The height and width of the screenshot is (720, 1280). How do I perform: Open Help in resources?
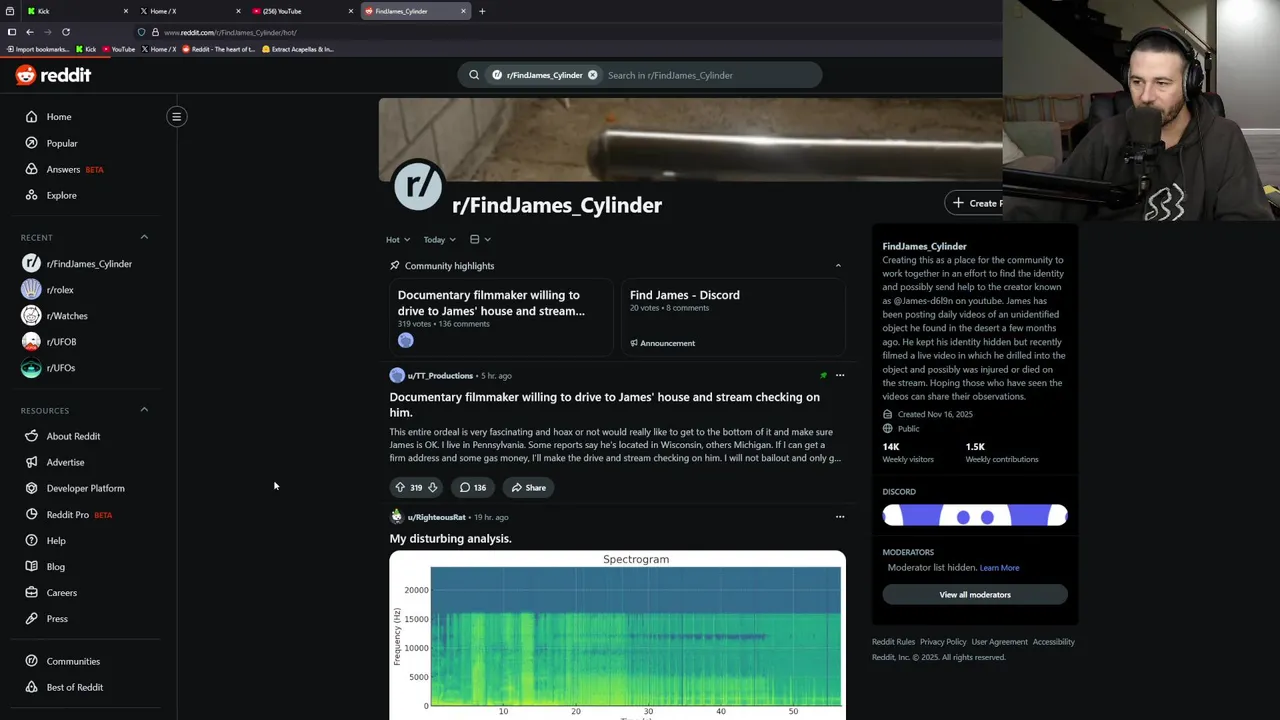pos(56,540)
